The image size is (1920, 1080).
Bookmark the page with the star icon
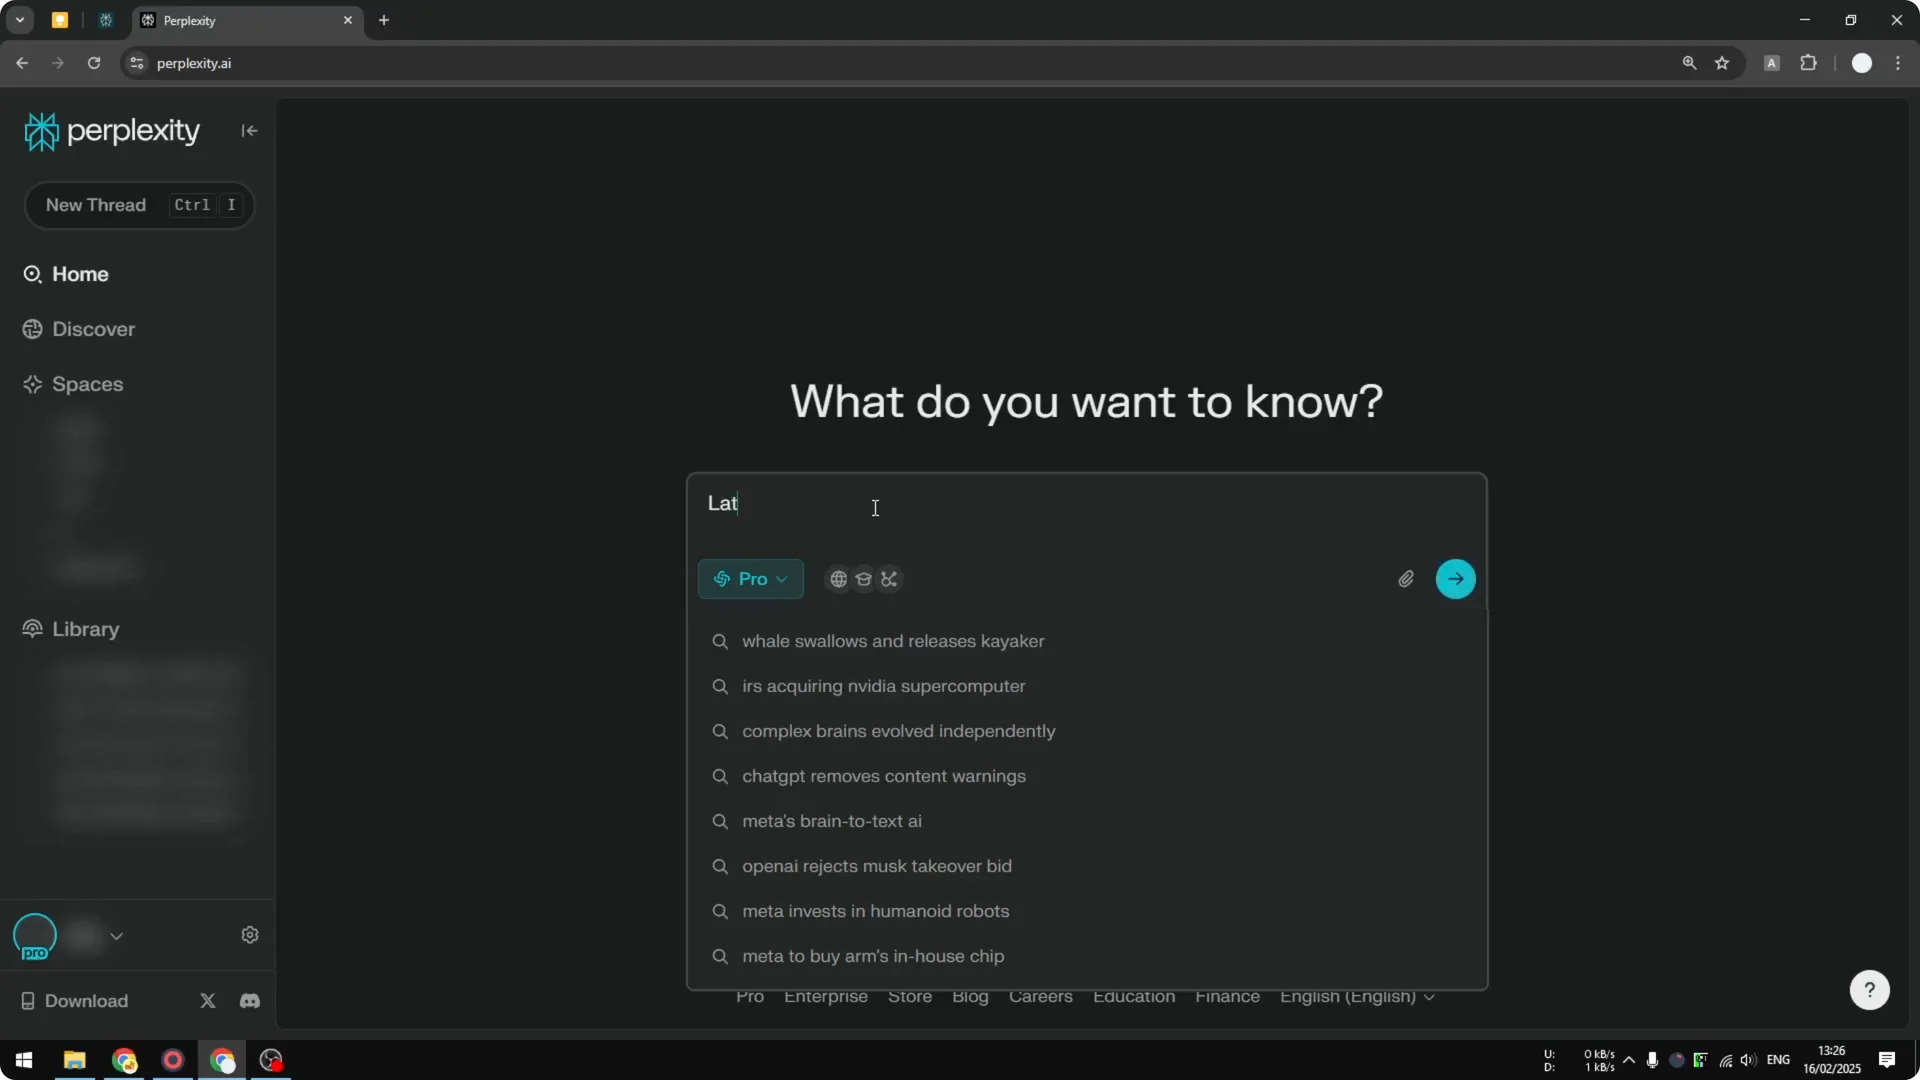[x=1723, y=62]
